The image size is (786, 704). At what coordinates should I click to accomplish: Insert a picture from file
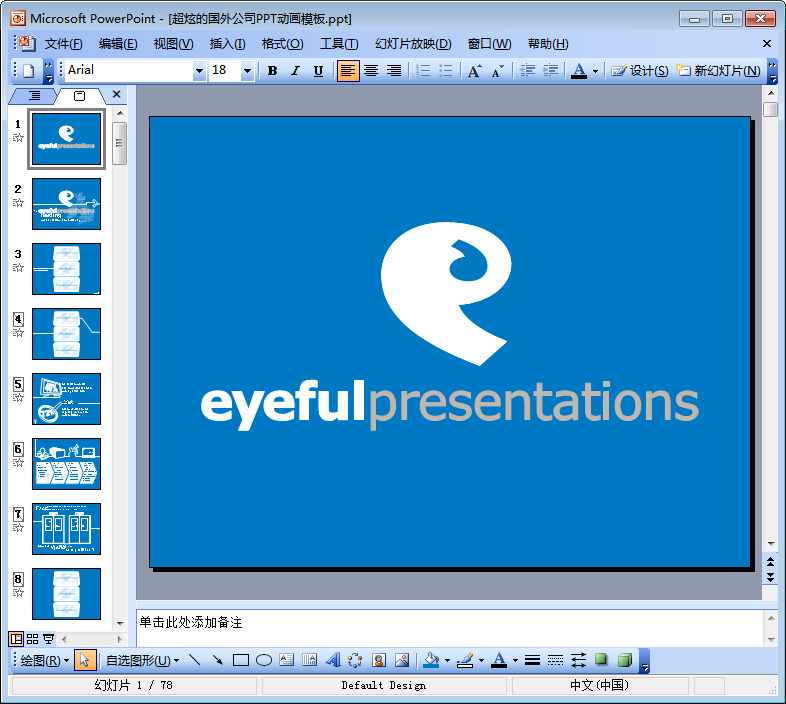click(402, 660)
